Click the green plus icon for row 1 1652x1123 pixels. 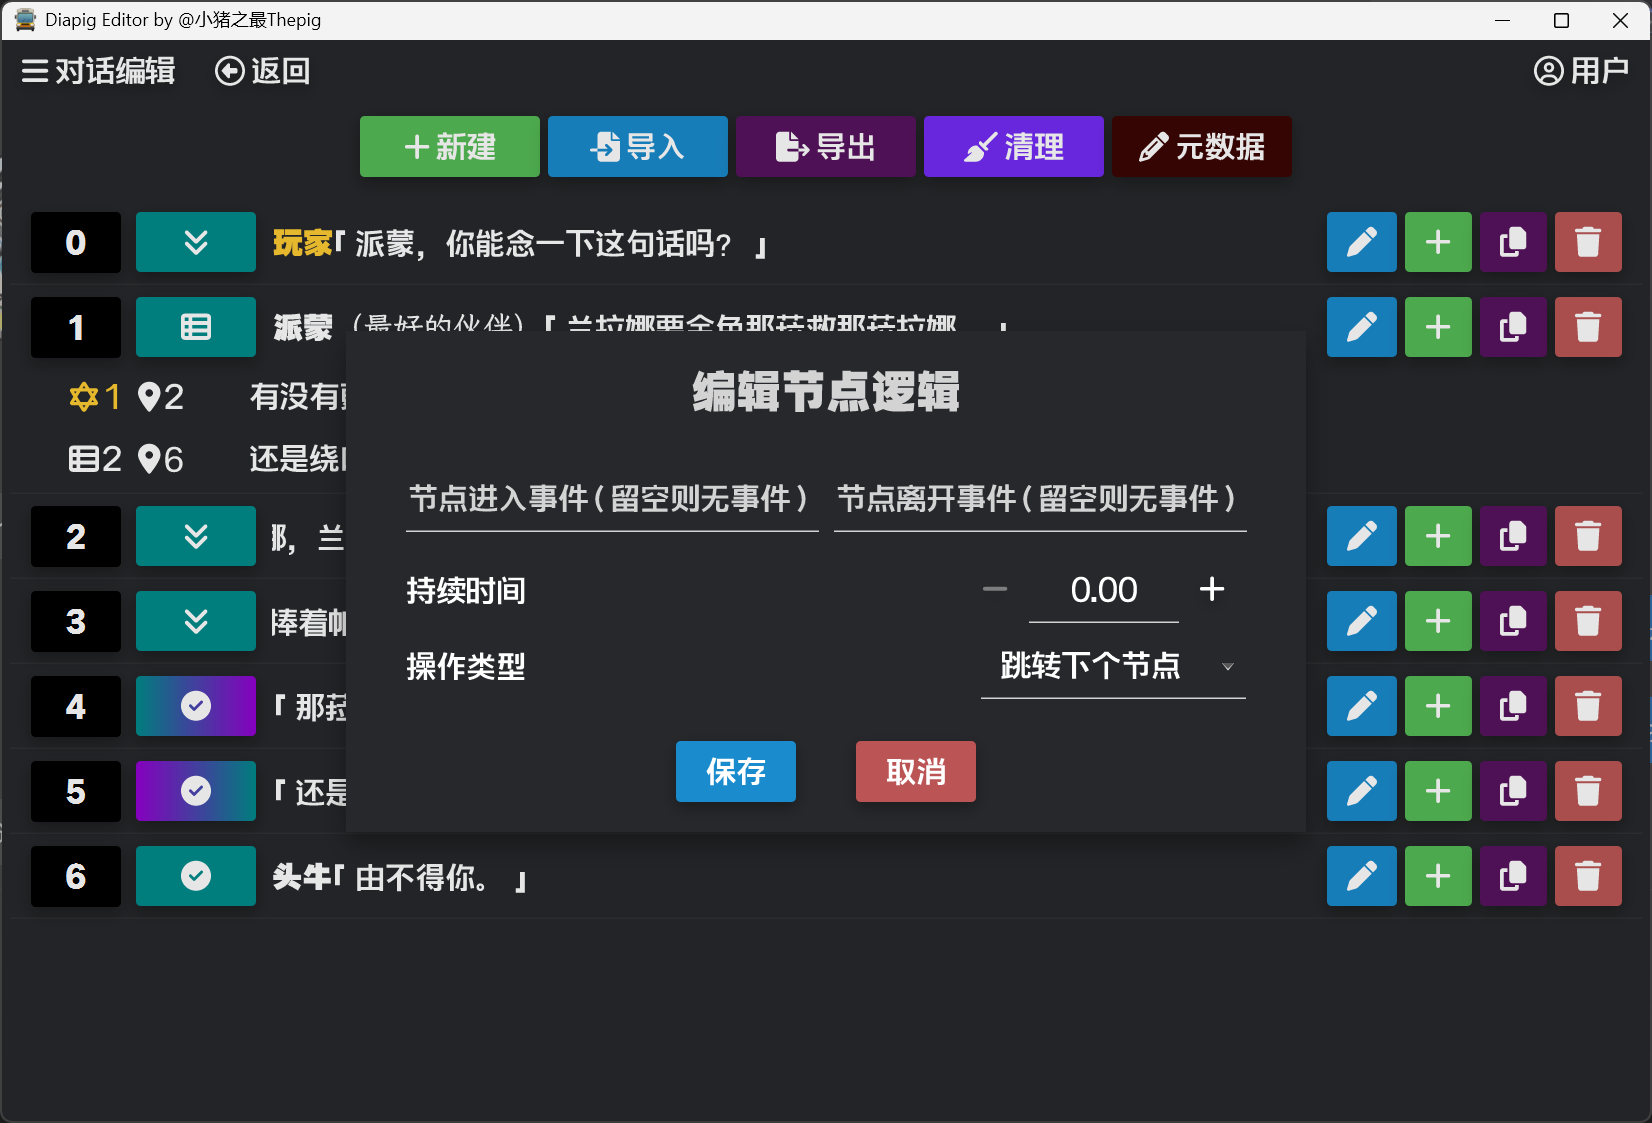pos(1437,327)
